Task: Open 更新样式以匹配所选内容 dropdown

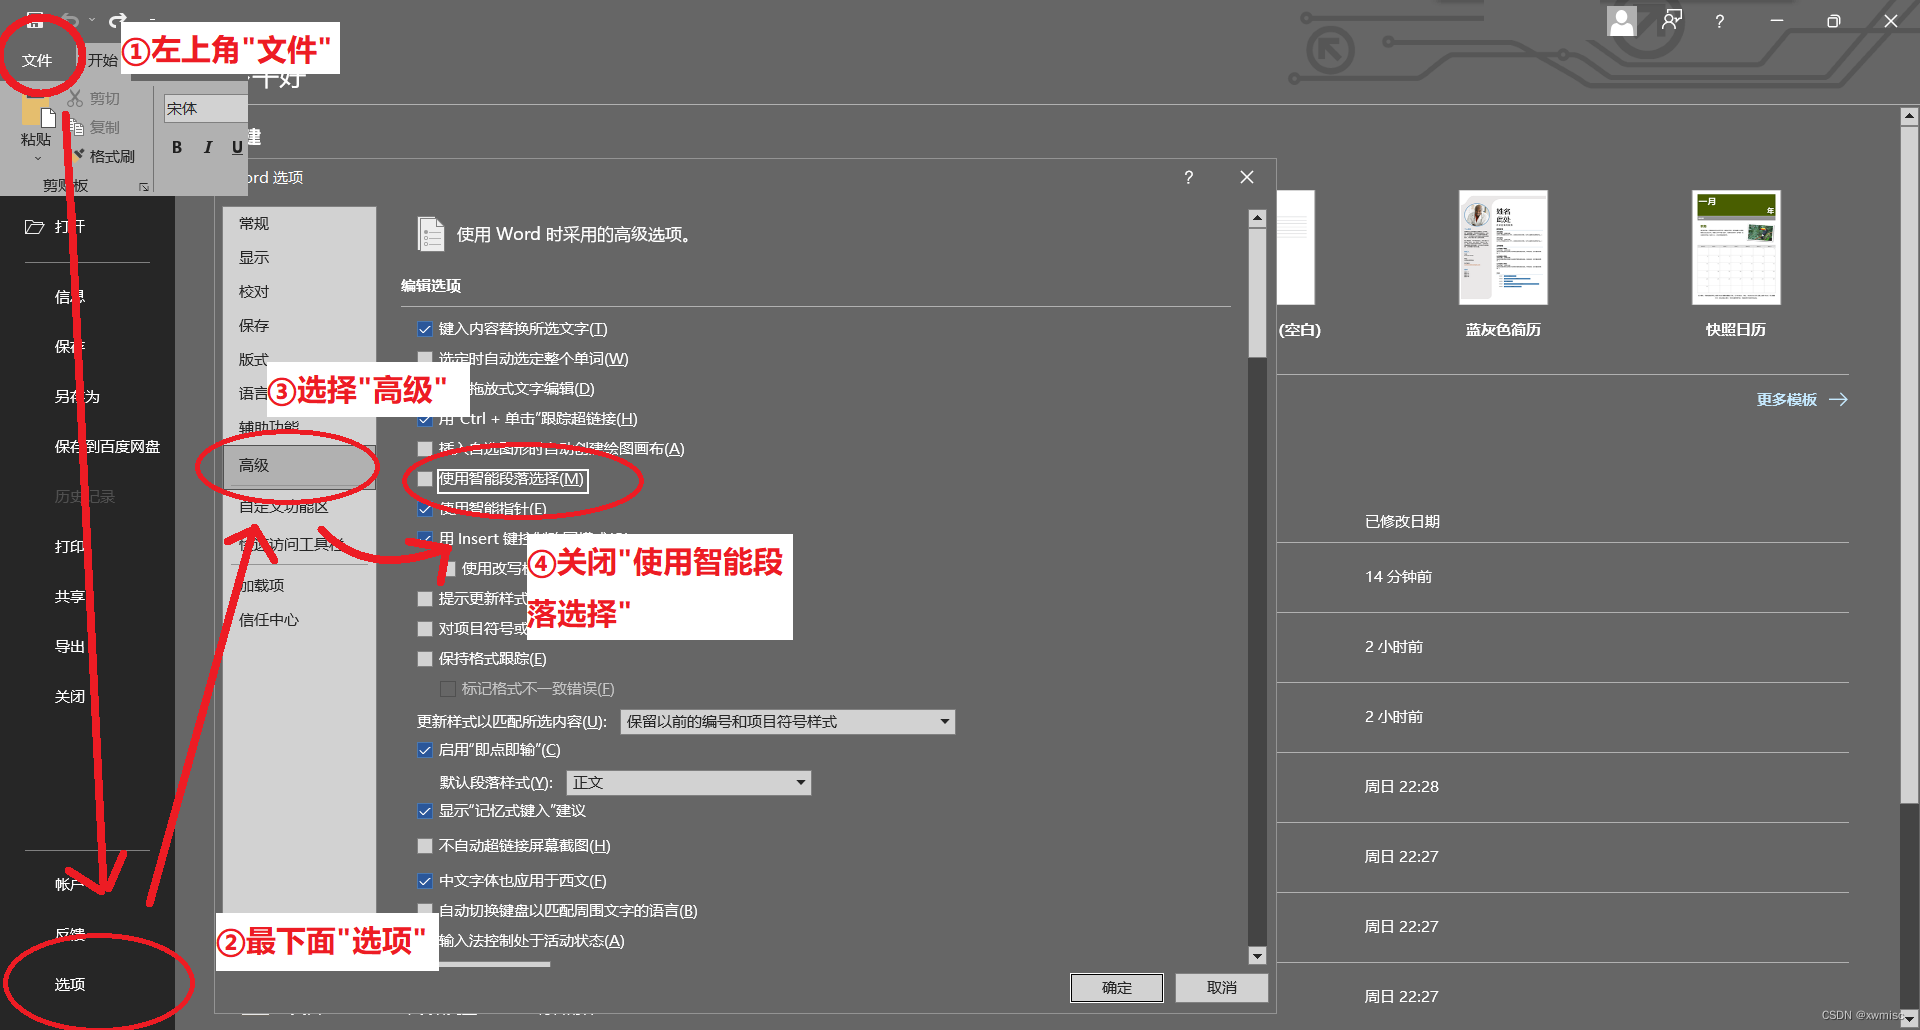Action: pyautogui.click(x=787, y=722)
